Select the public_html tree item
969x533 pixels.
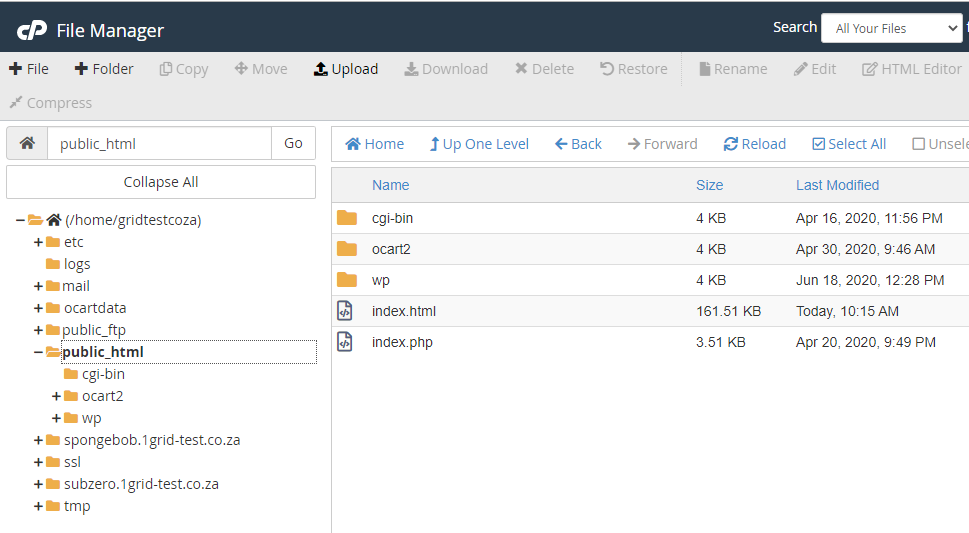click(103, 352)
